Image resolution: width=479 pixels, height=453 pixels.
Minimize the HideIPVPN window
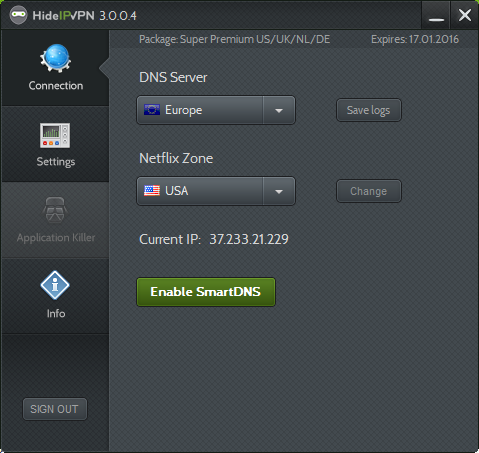[436, 15]
